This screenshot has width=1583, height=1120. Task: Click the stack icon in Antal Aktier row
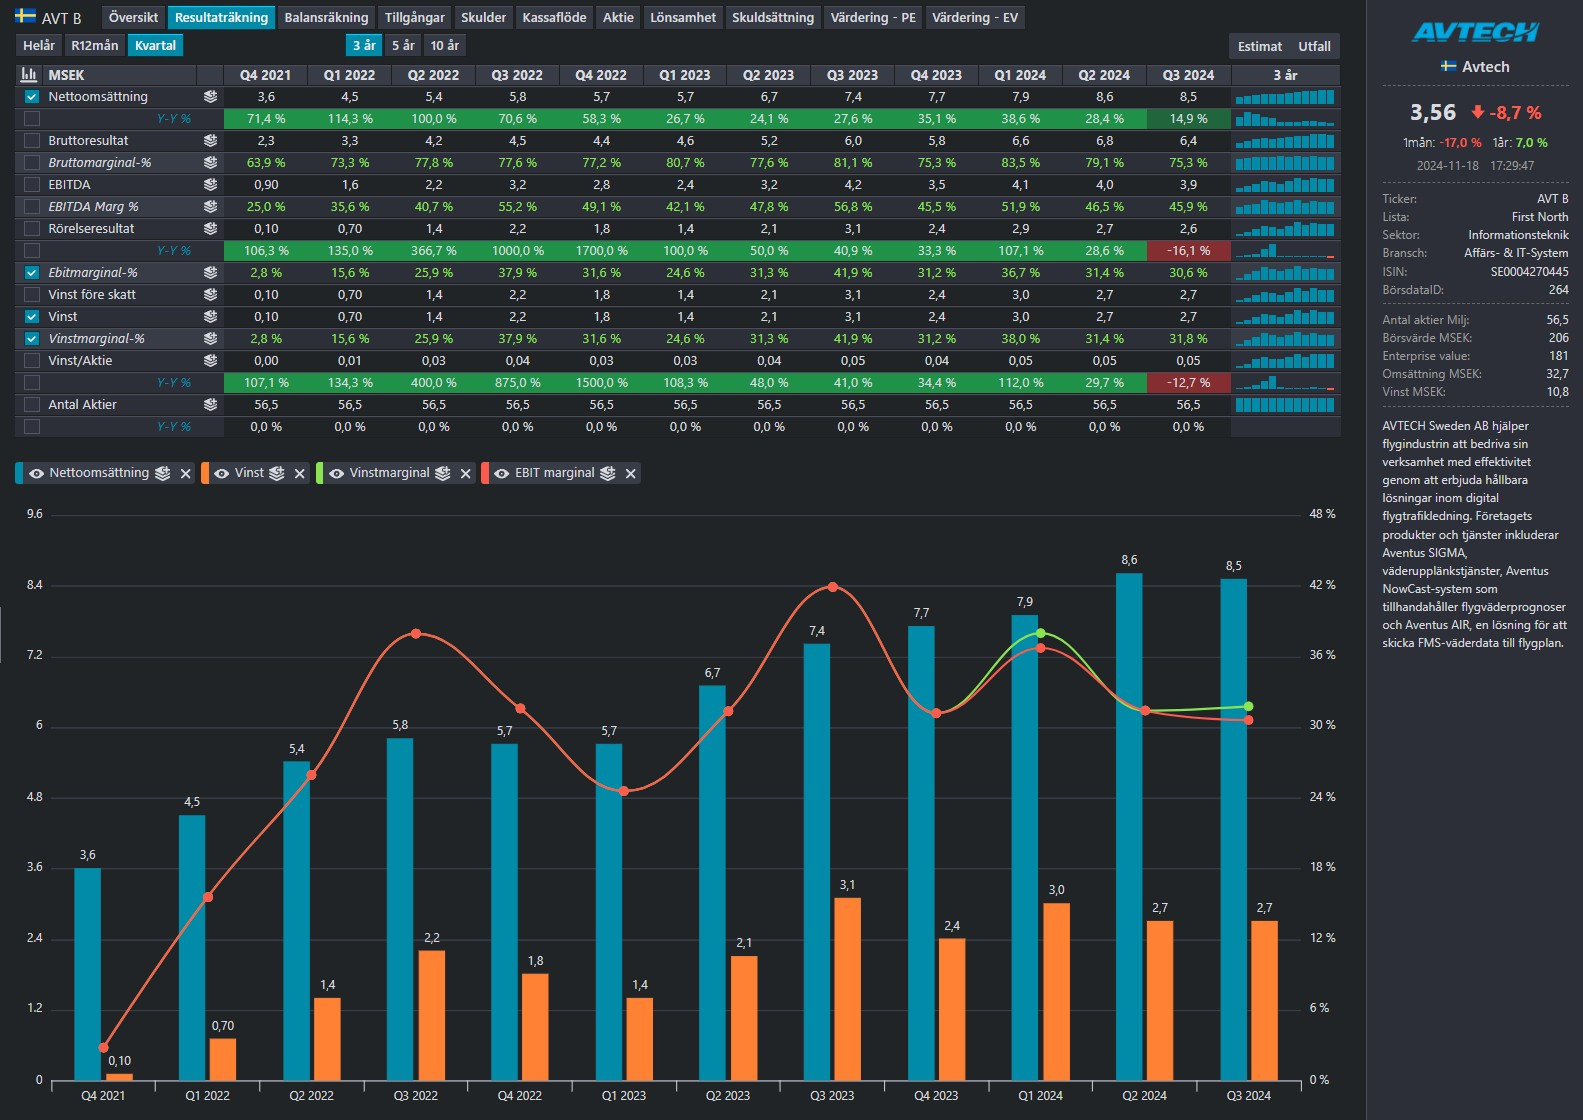pyautogui.click(x=210, y=405)
